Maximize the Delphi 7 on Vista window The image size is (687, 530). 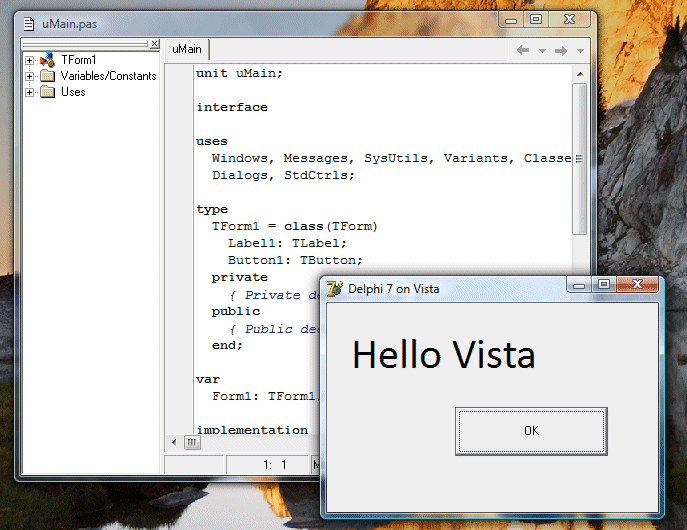coord(604,285)
